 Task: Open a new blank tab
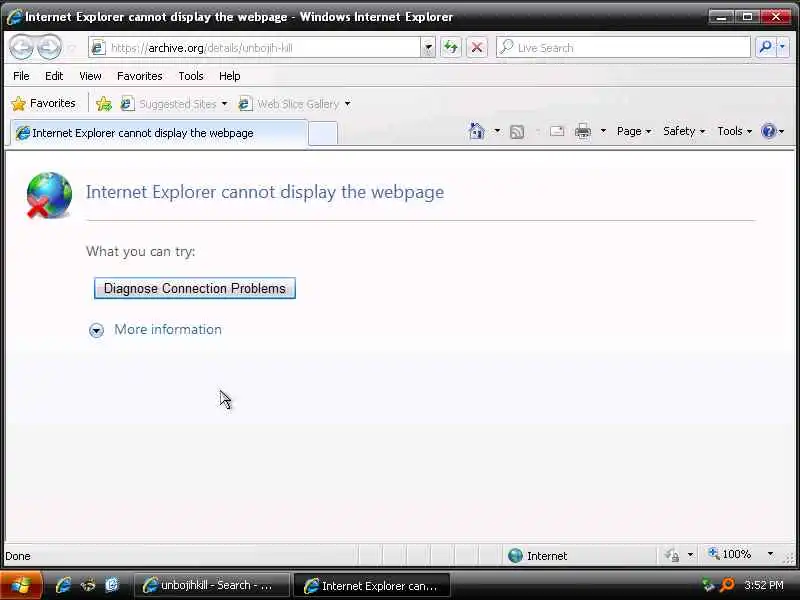pyautogui.click(x=323, y=134)
